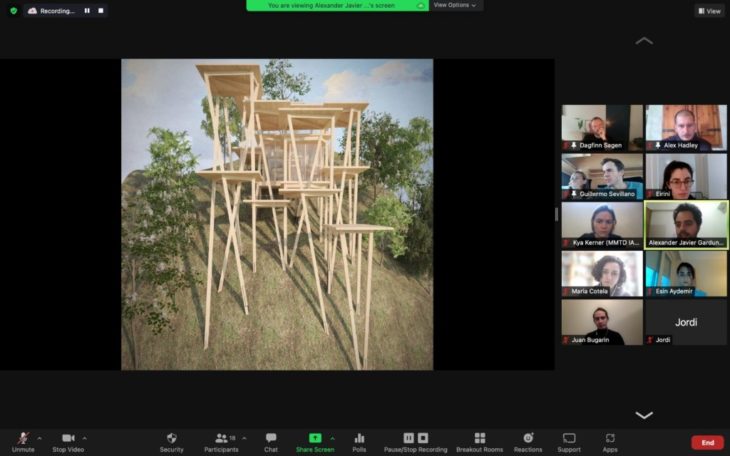The image size is (730, 456).
Task: Open the View Options dropdown
Action: pos(456,5)
